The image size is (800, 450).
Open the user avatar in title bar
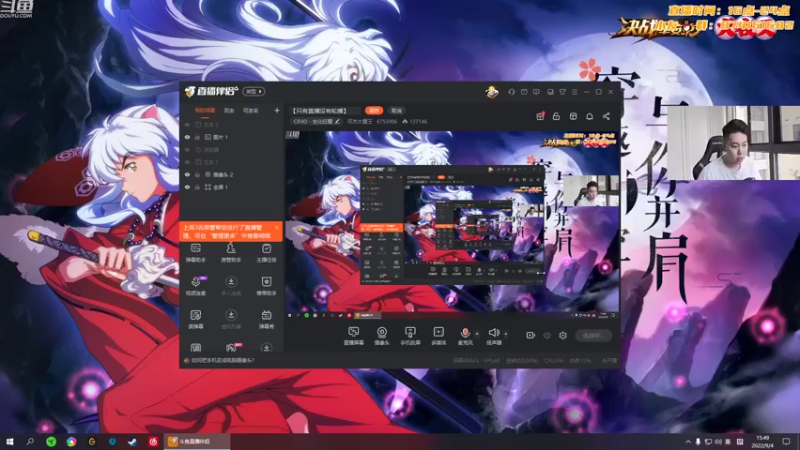tap(492, 92)
